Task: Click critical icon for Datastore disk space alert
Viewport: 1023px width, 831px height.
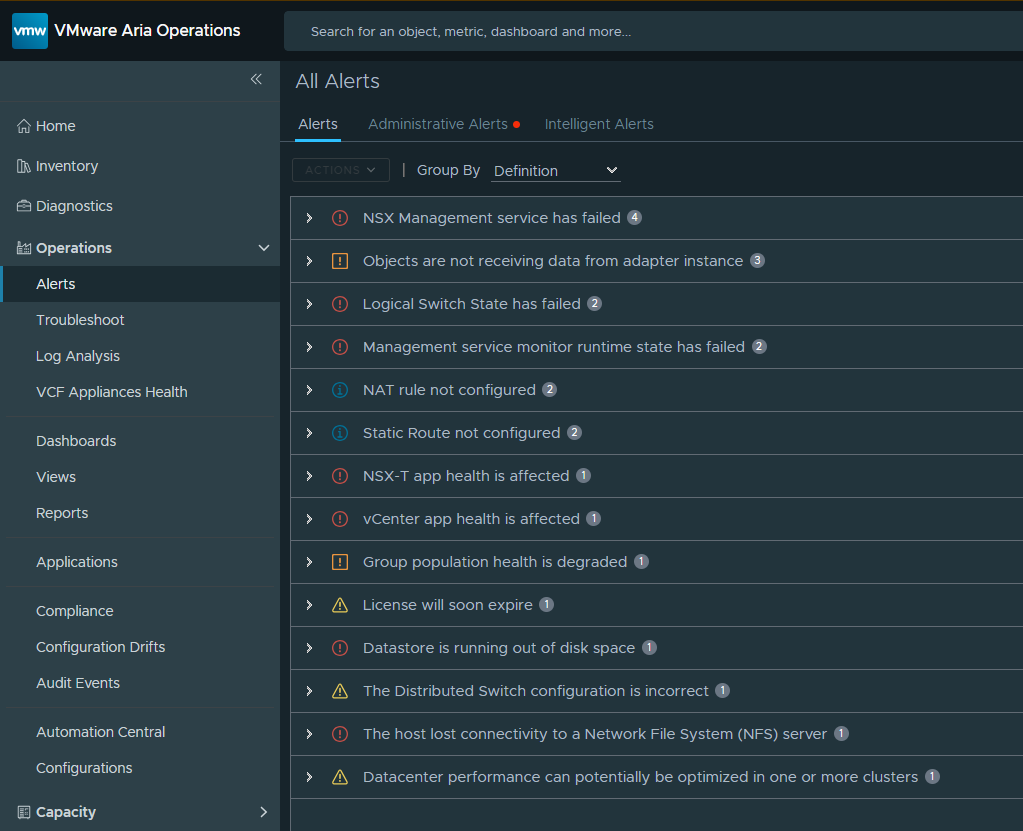Action: (x=340, y=648)
